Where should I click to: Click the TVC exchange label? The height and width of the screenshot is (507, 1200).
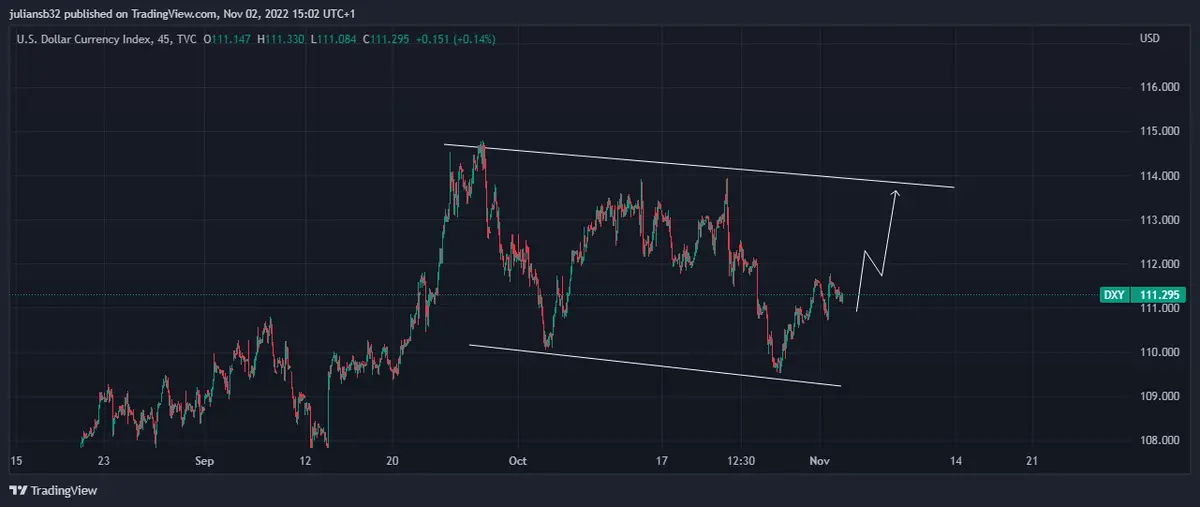point(186,39)
